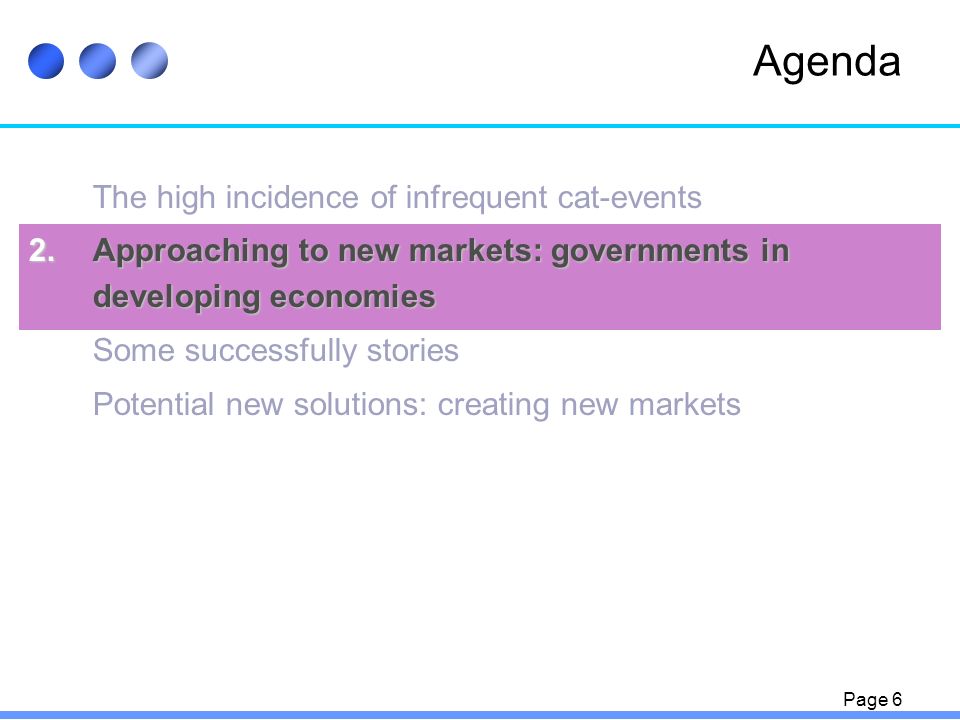This screenshot has height=720, width=960.
Task: Click the middle blue gradient circle
Action: [97, 61]
